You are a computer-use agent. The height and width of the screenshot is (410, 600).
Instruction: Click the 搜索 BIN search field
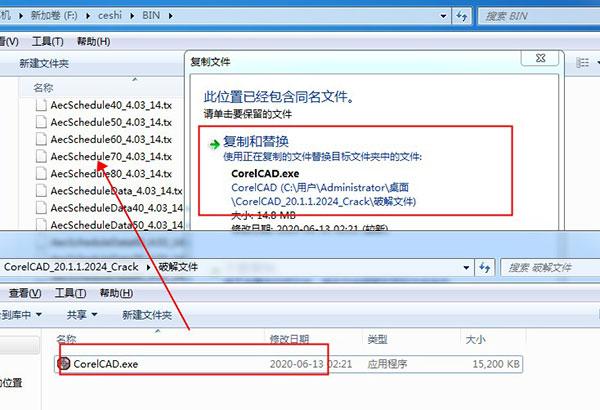[x=540, y=16]
